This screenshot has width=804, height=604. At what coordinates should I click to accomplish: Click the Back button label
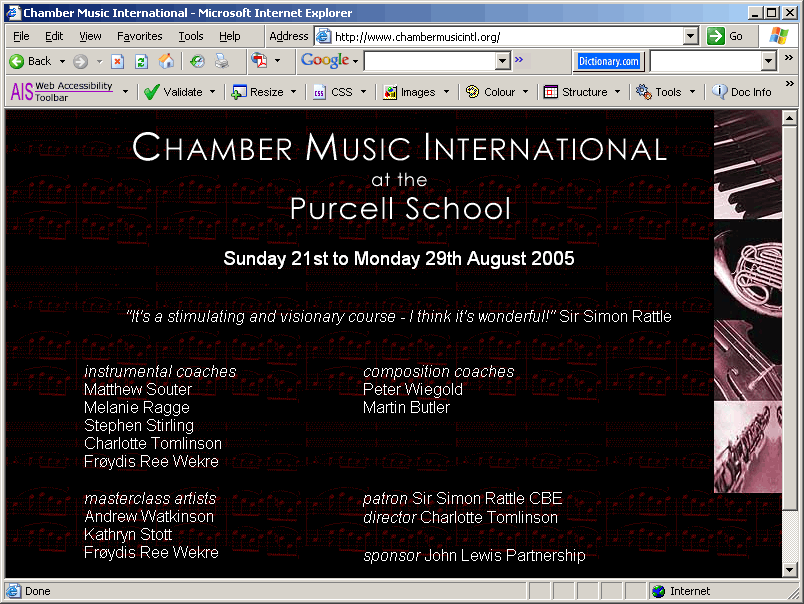coord(39,62)
